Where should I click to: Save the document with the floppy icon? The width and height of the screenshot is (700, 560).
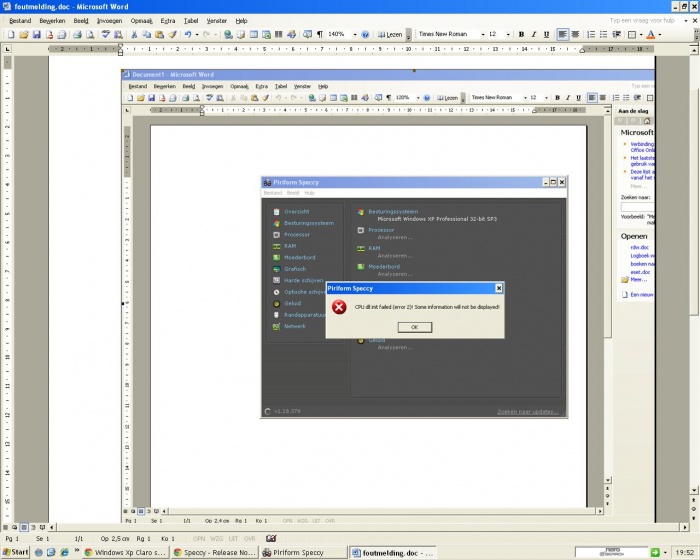click(x=37, y=34)
